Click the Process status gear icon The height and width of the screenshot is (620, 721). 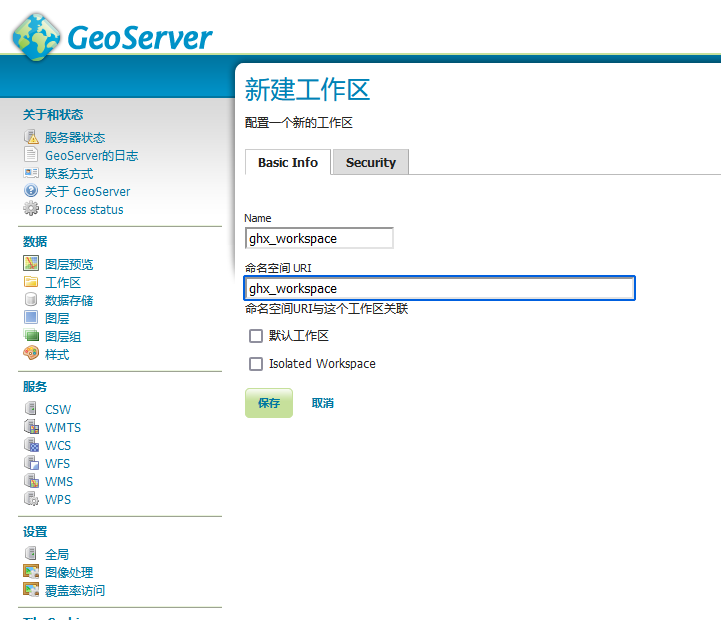pyautogui.click(x=31, y=209)
